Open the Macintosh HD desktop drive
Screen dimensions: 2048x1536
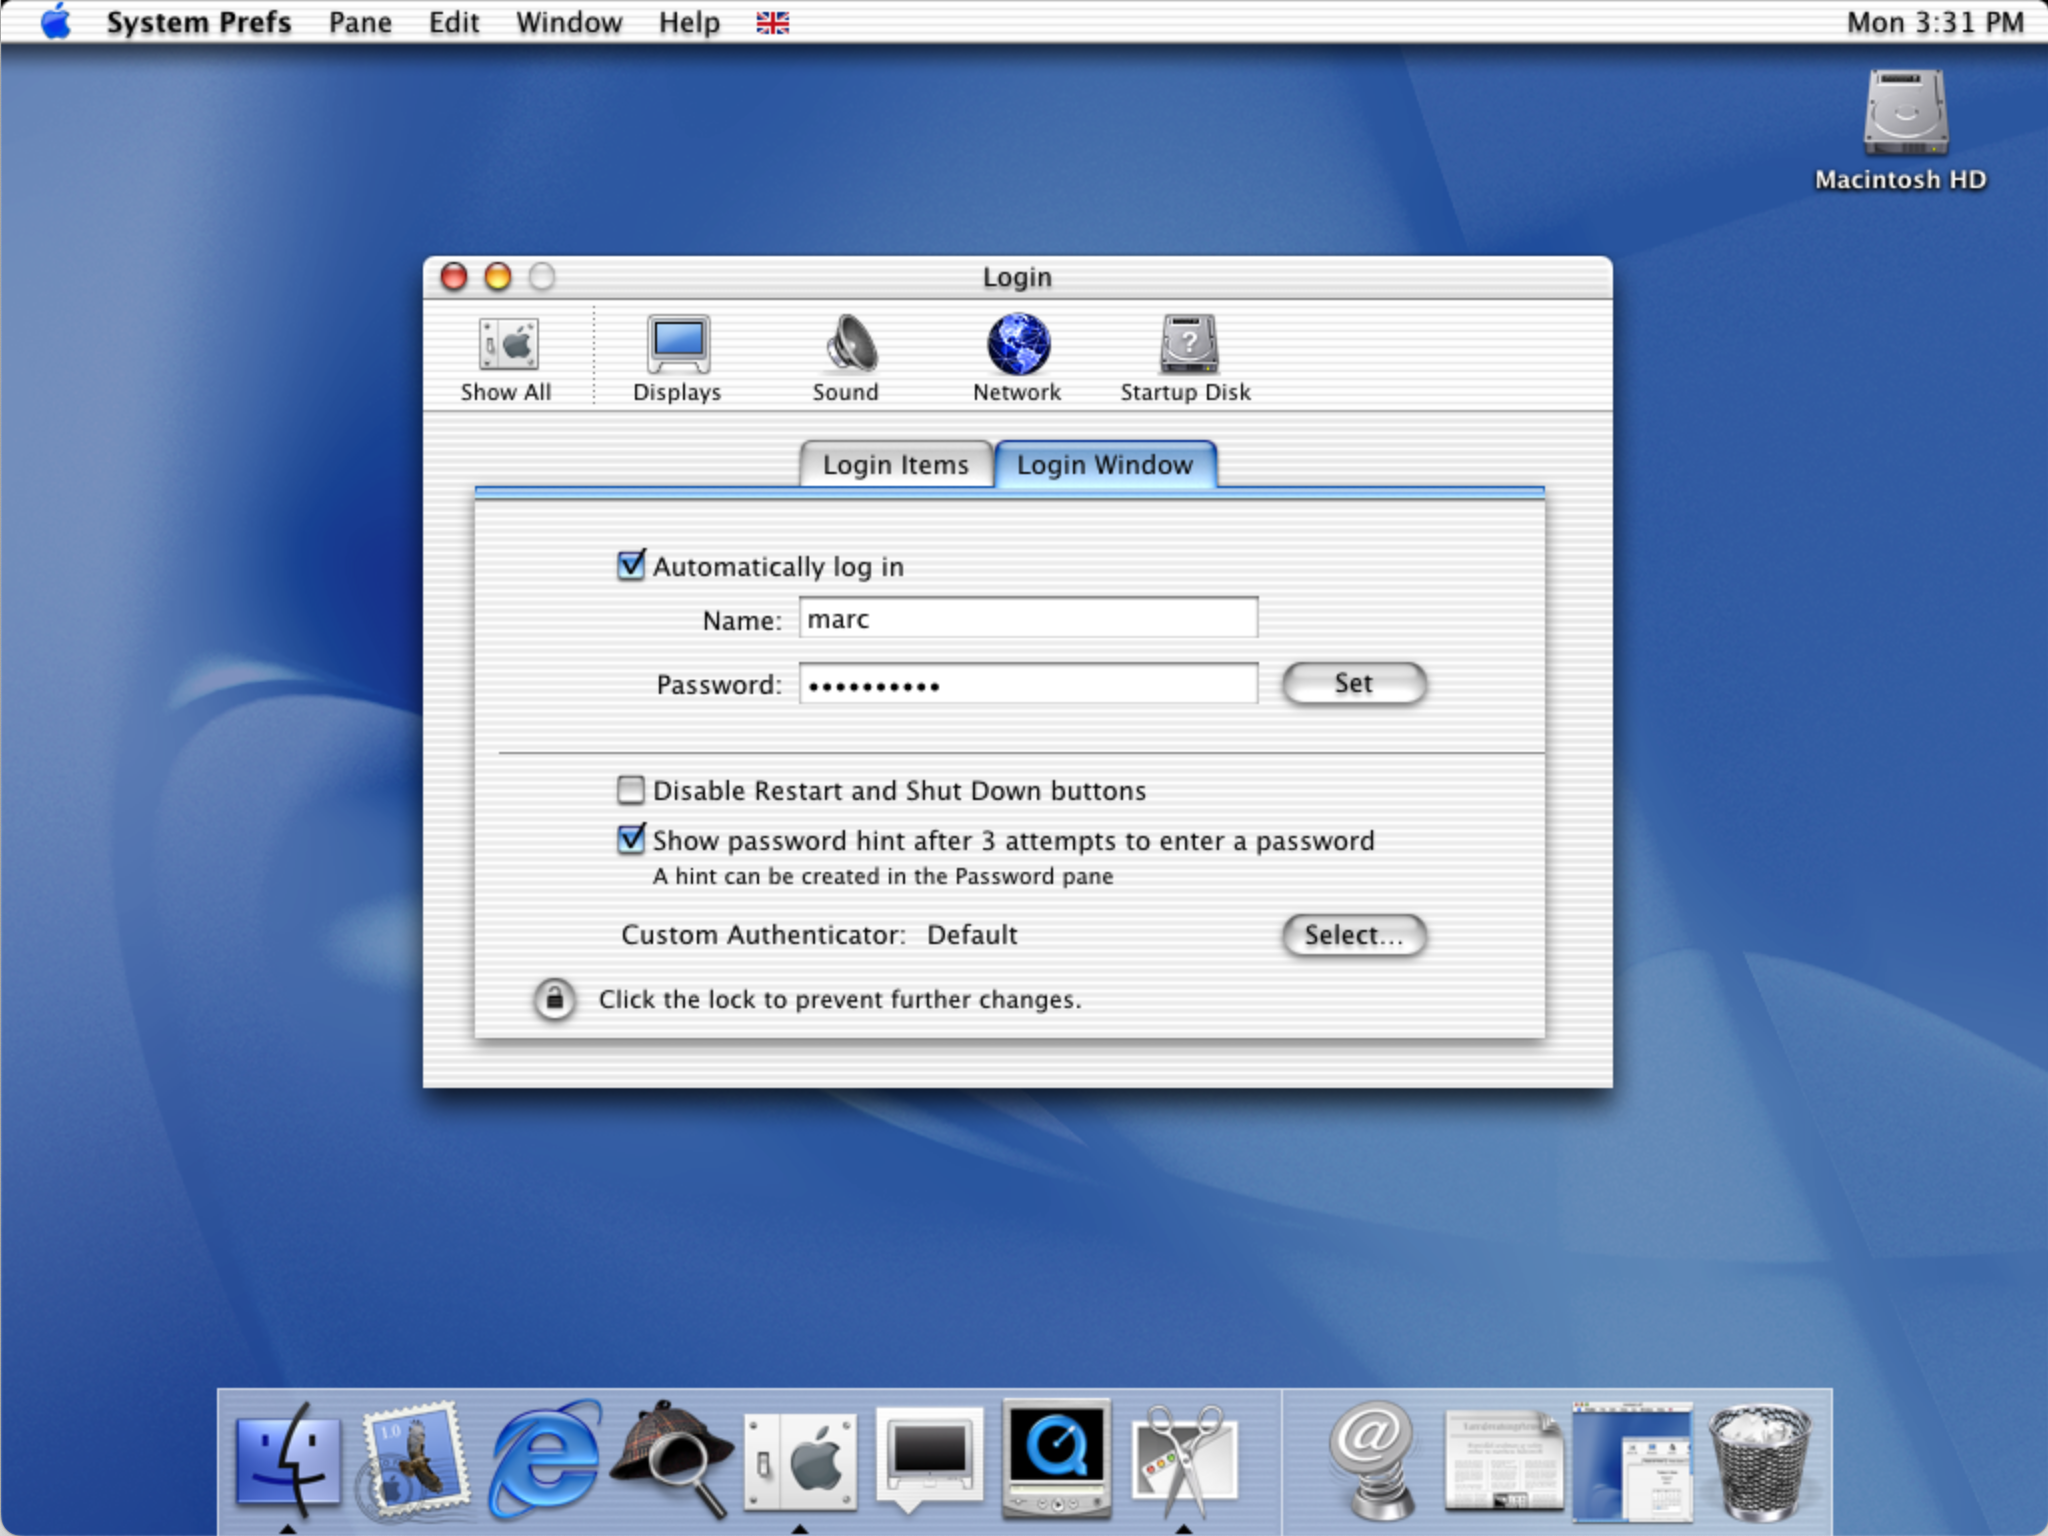pyautogui.click(x=1902, y=130)
